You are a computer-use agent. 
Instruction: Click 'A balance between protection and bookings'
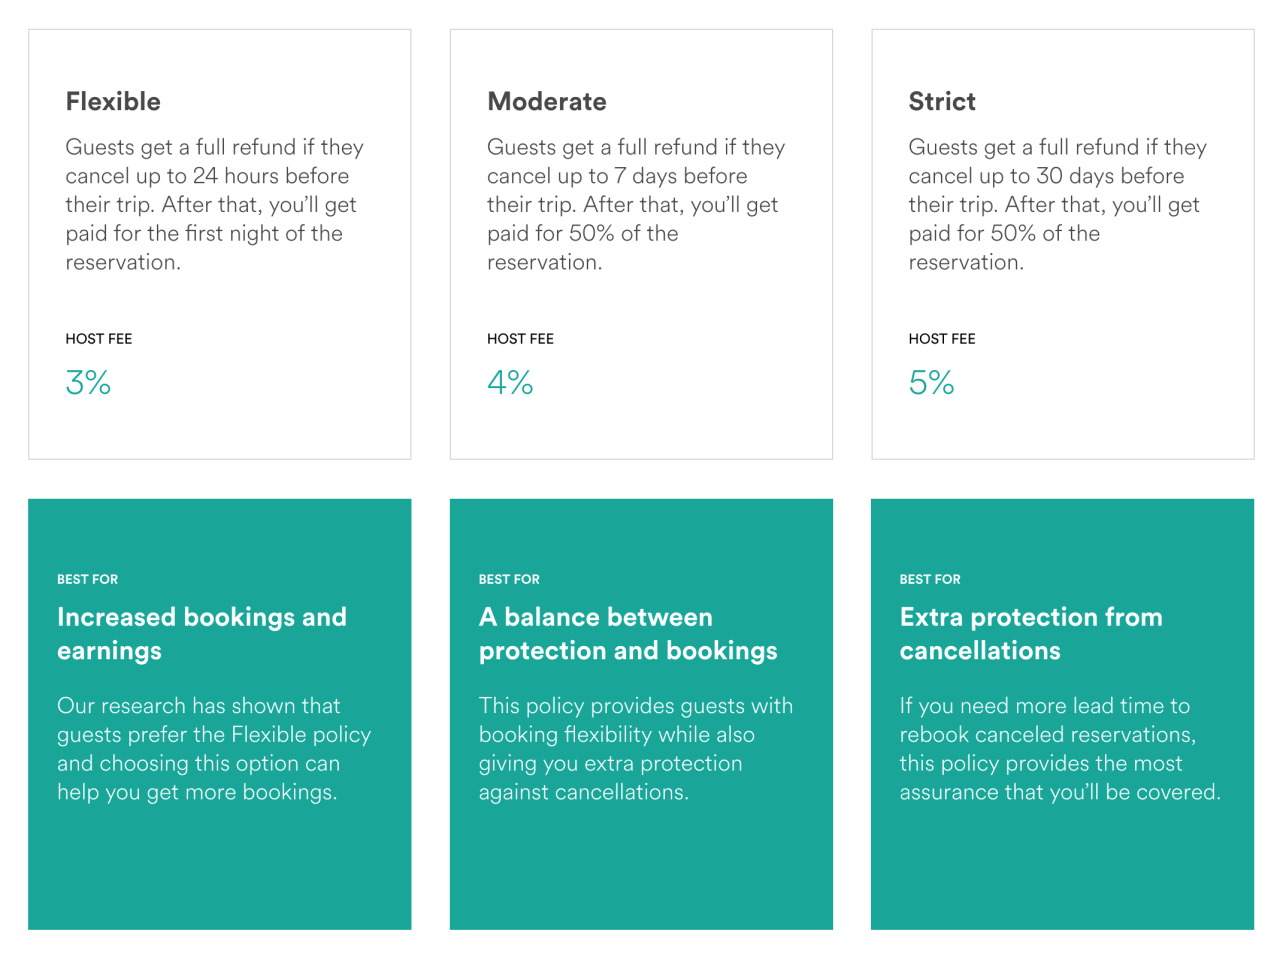tap(627, 634)
